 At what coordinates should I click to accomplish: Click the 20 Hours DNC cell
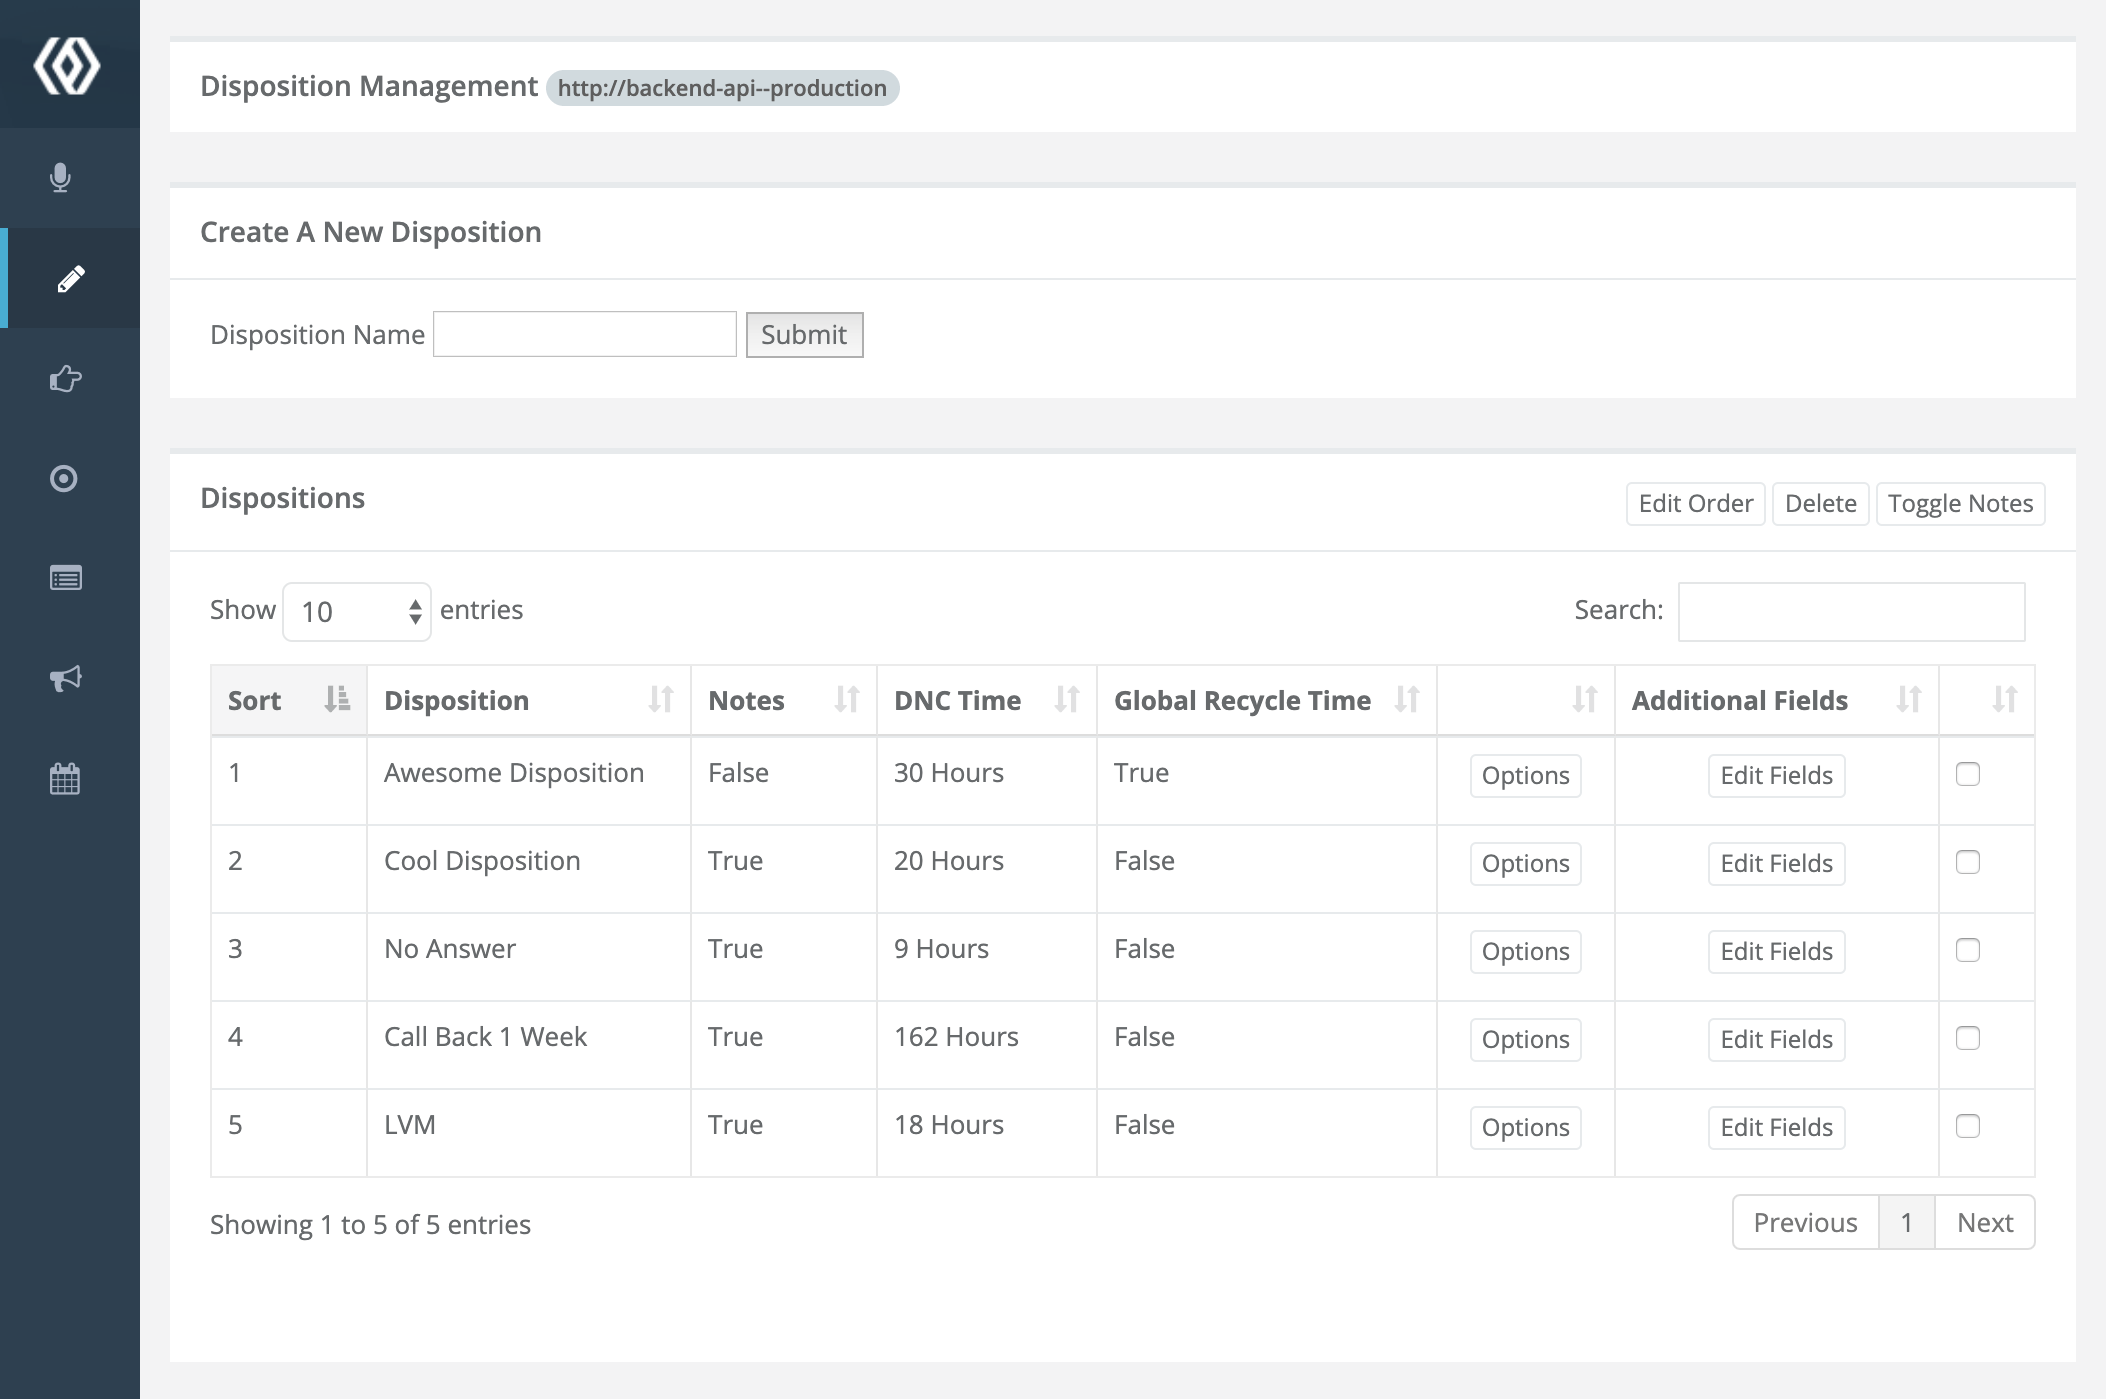(x=987, y=869)
